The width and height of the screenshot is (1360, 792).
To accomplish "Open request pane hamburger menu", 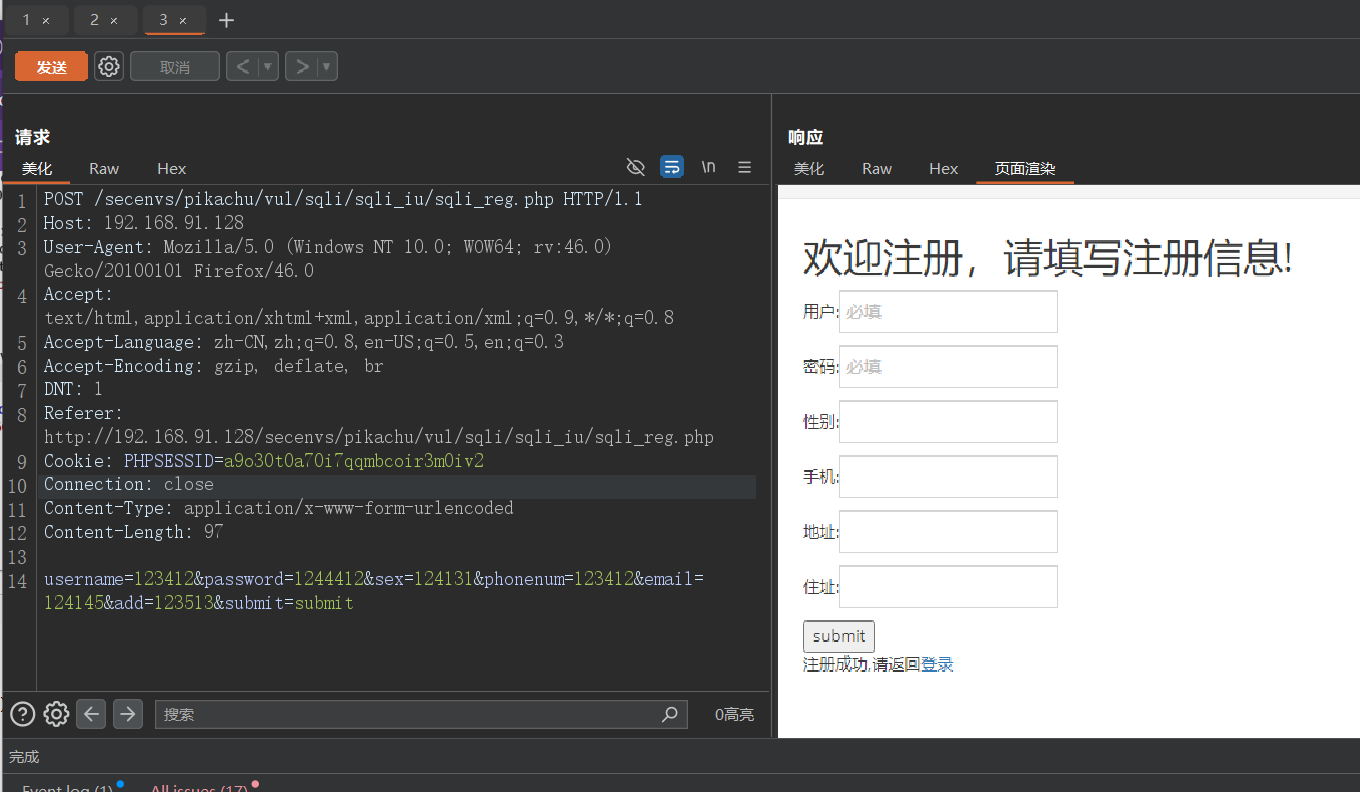I will (x=745, y=167).
